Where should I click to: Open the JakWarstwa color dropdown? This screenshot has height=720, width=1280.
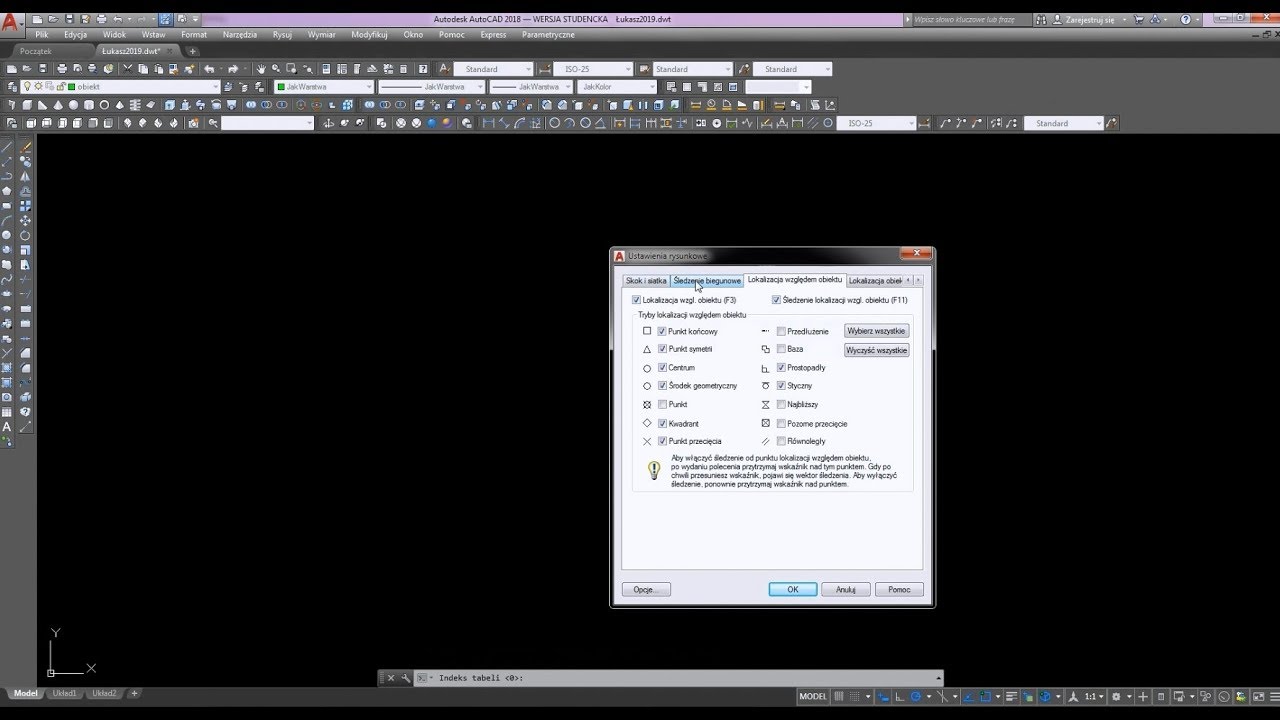click(323, 87)
